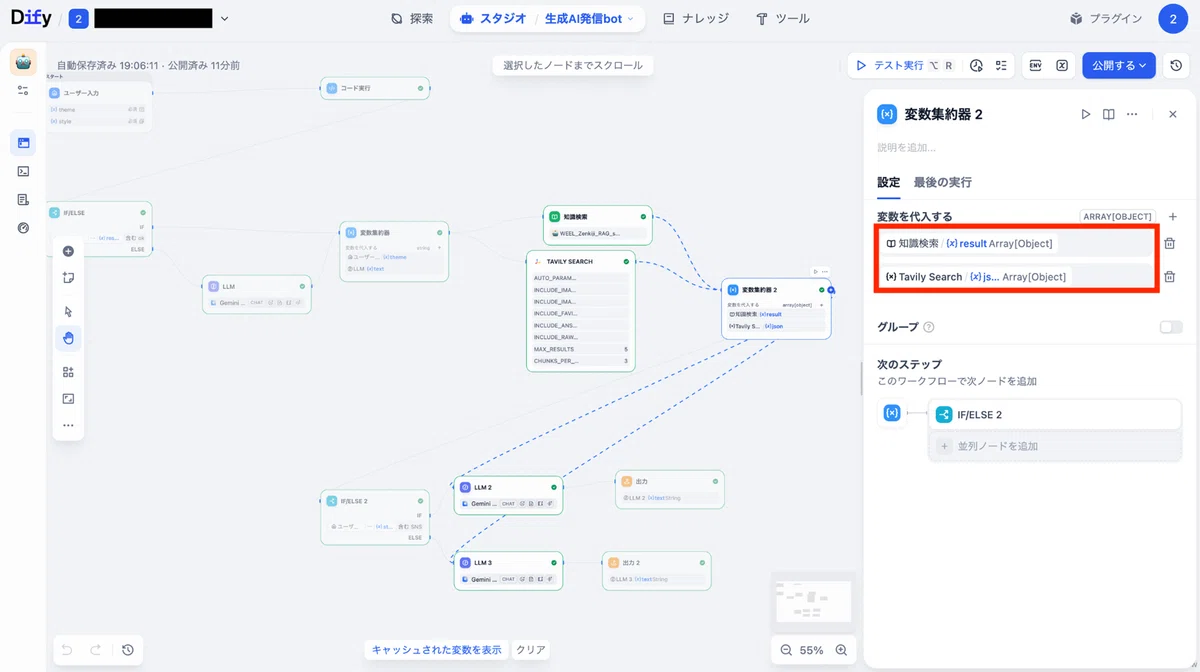Add a note with the note tool
Viewport: 1200px width, 672px height.
(68, 278)
